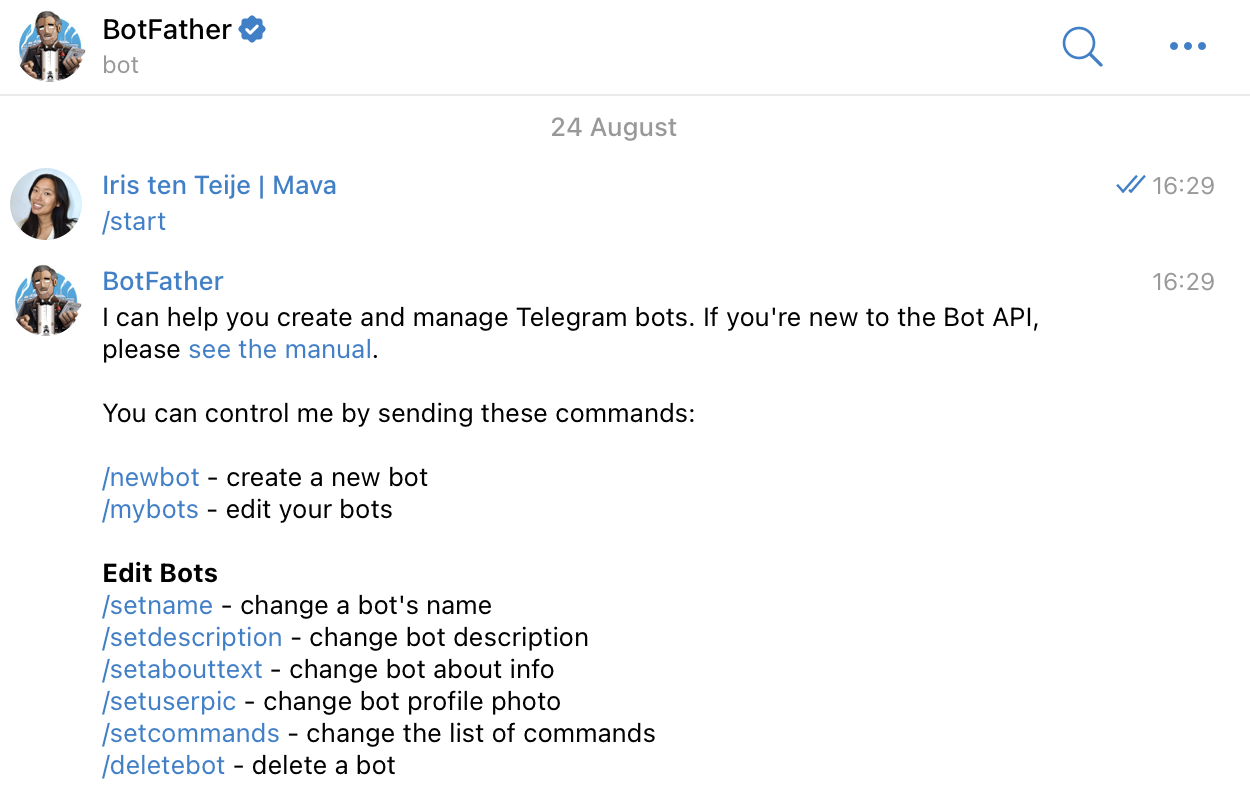Open the 'see the manual' link
Image resolution: width=1250 pixels, height=804 pixels.
[279, 349]
